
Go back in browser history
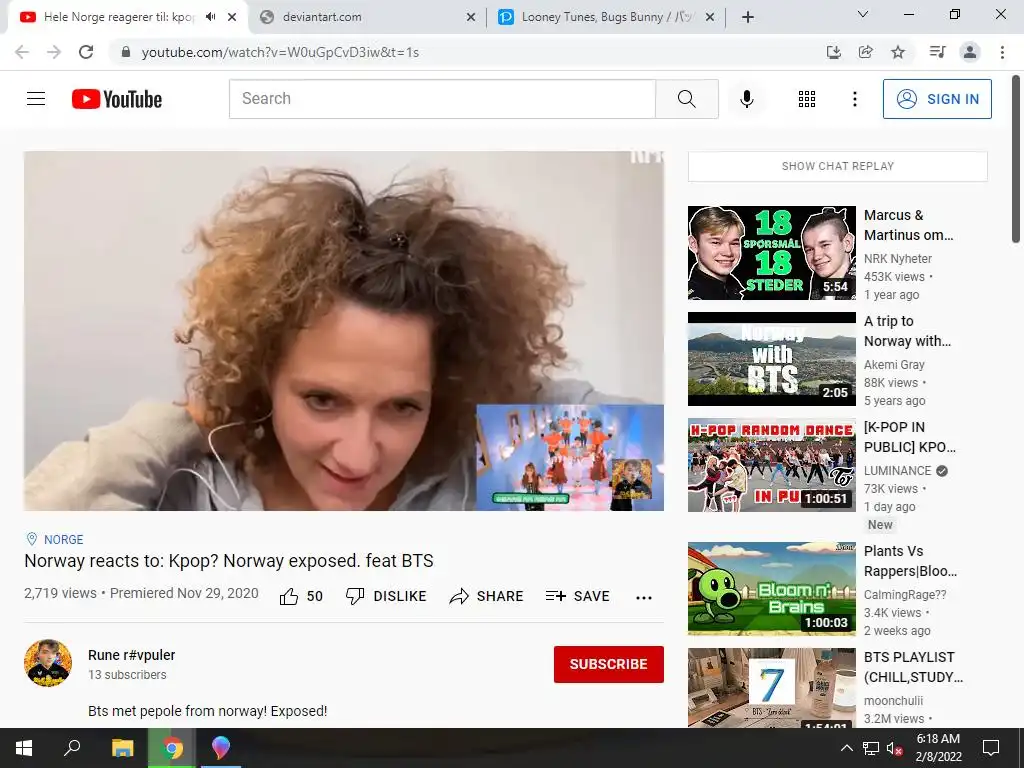(x=22, y=52)
